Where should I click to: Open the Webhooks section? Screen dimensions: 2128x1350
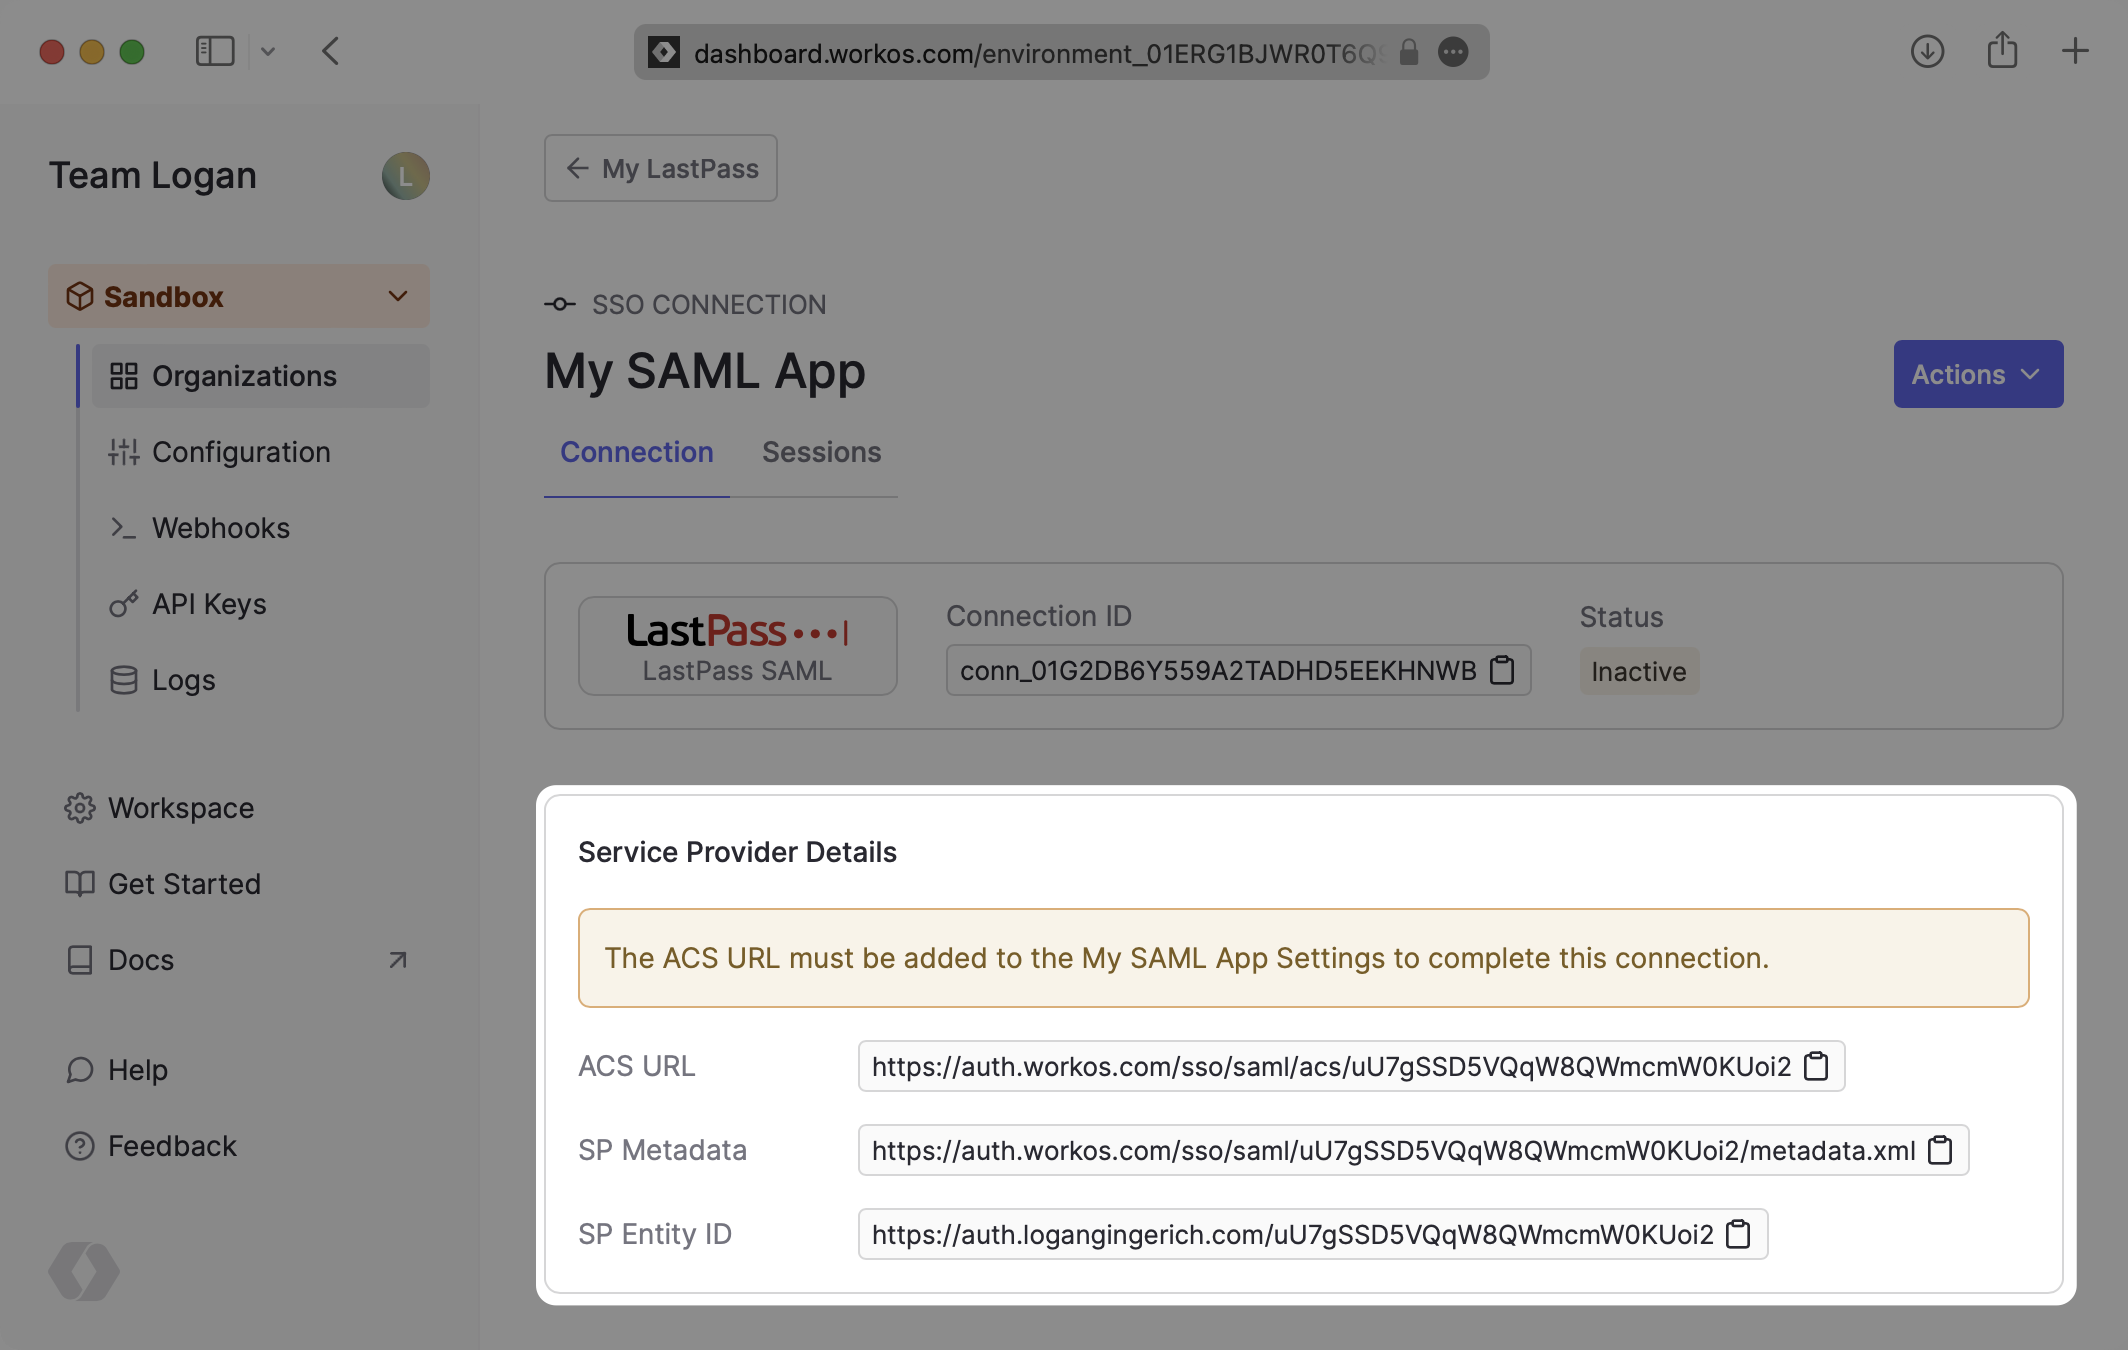point(220,528)
